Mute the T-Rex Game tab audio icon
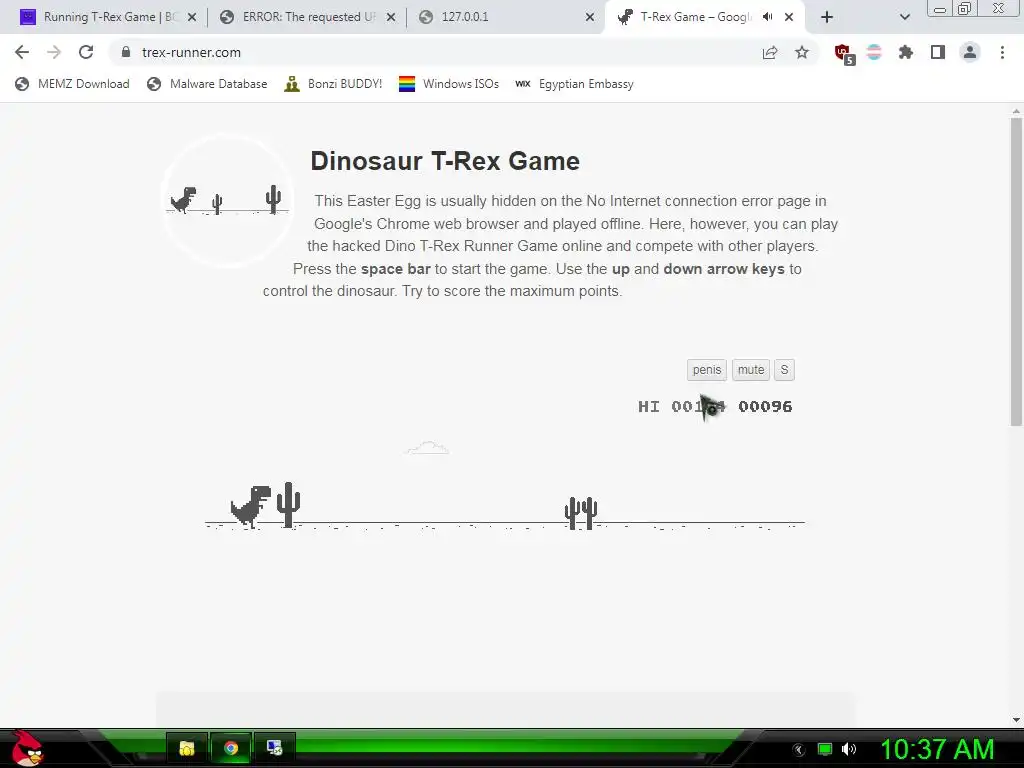 [x=767, y=17]
